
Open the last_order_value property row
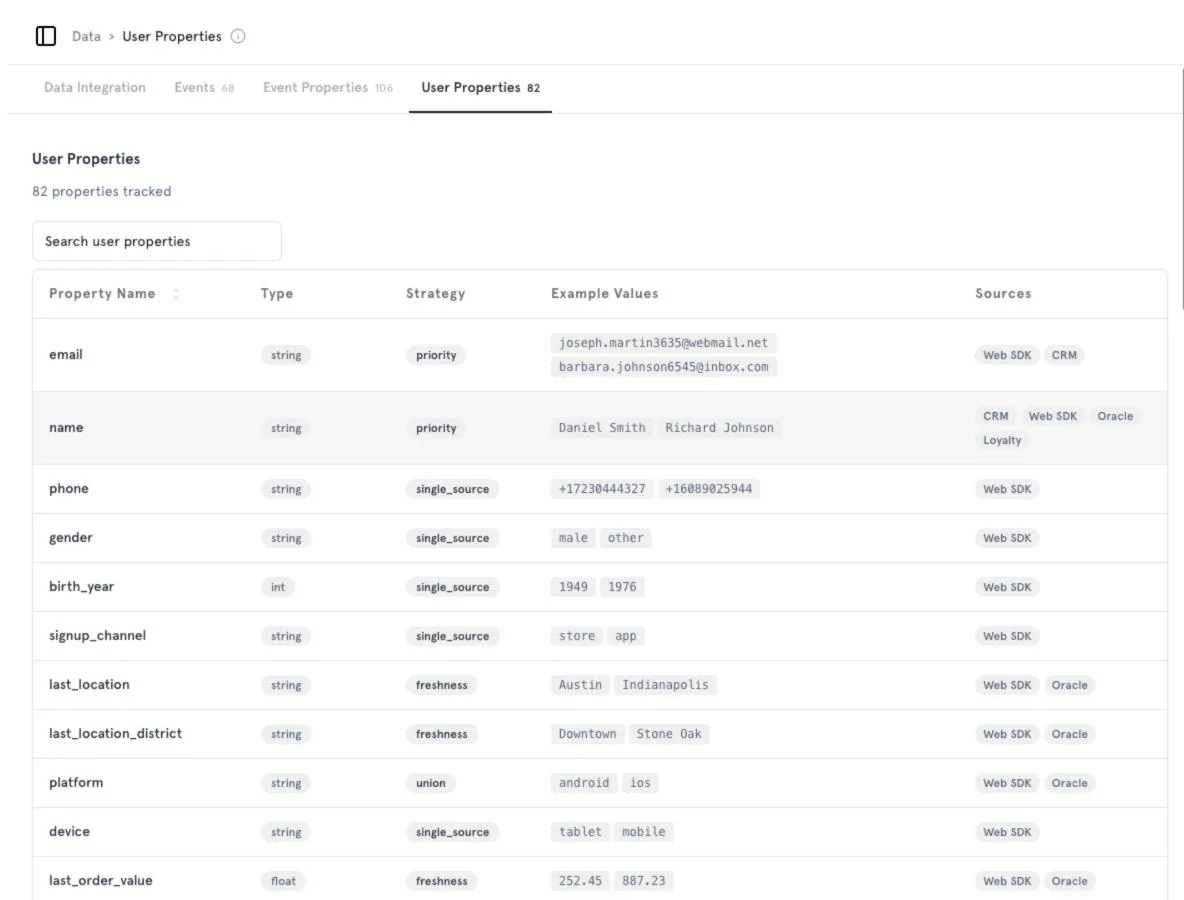coord(600,880)
